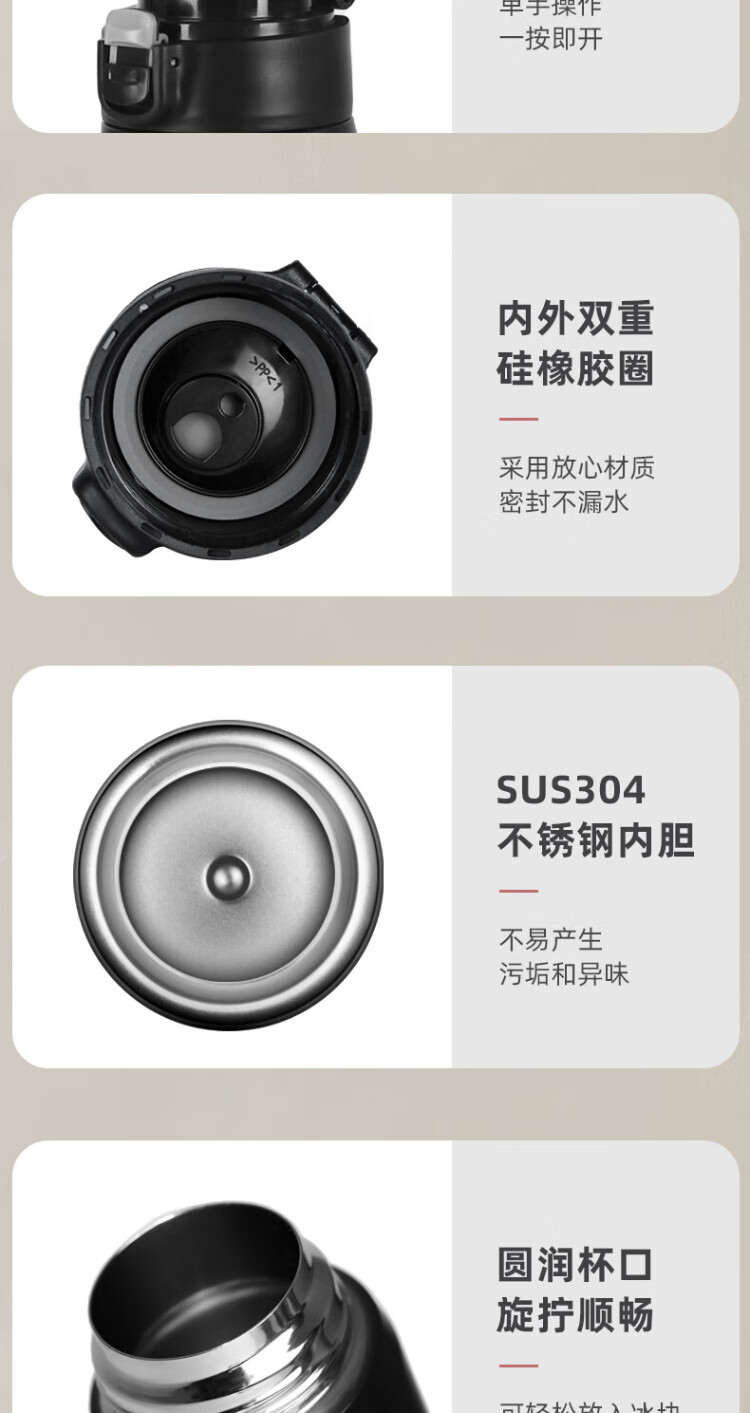The width and height of the screenshot is (750, 1413).
Task: Click the 圆润杯口 旋拧顺畅 heading
Action: coord(576,1290)
